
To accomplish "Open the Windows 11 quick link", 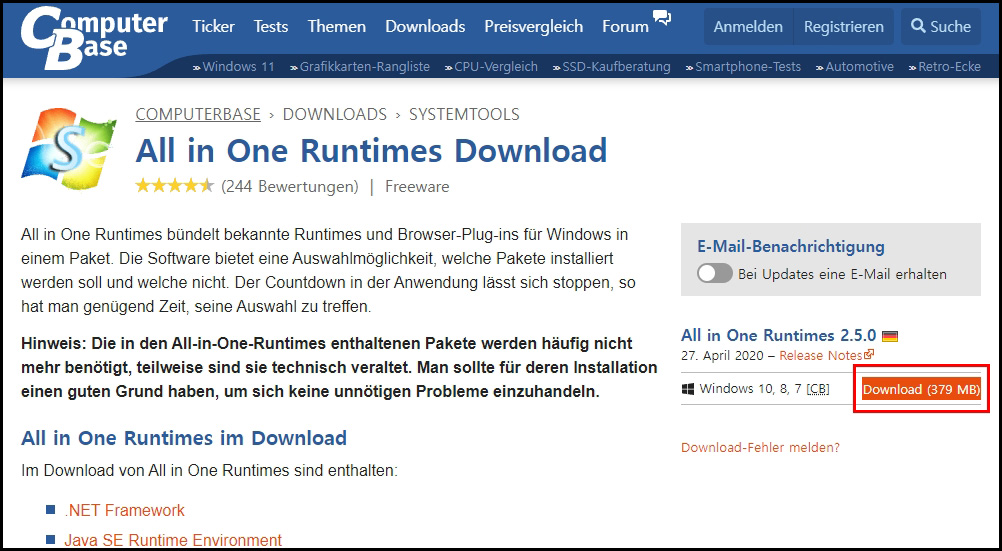I will click(x=238, y=66).
